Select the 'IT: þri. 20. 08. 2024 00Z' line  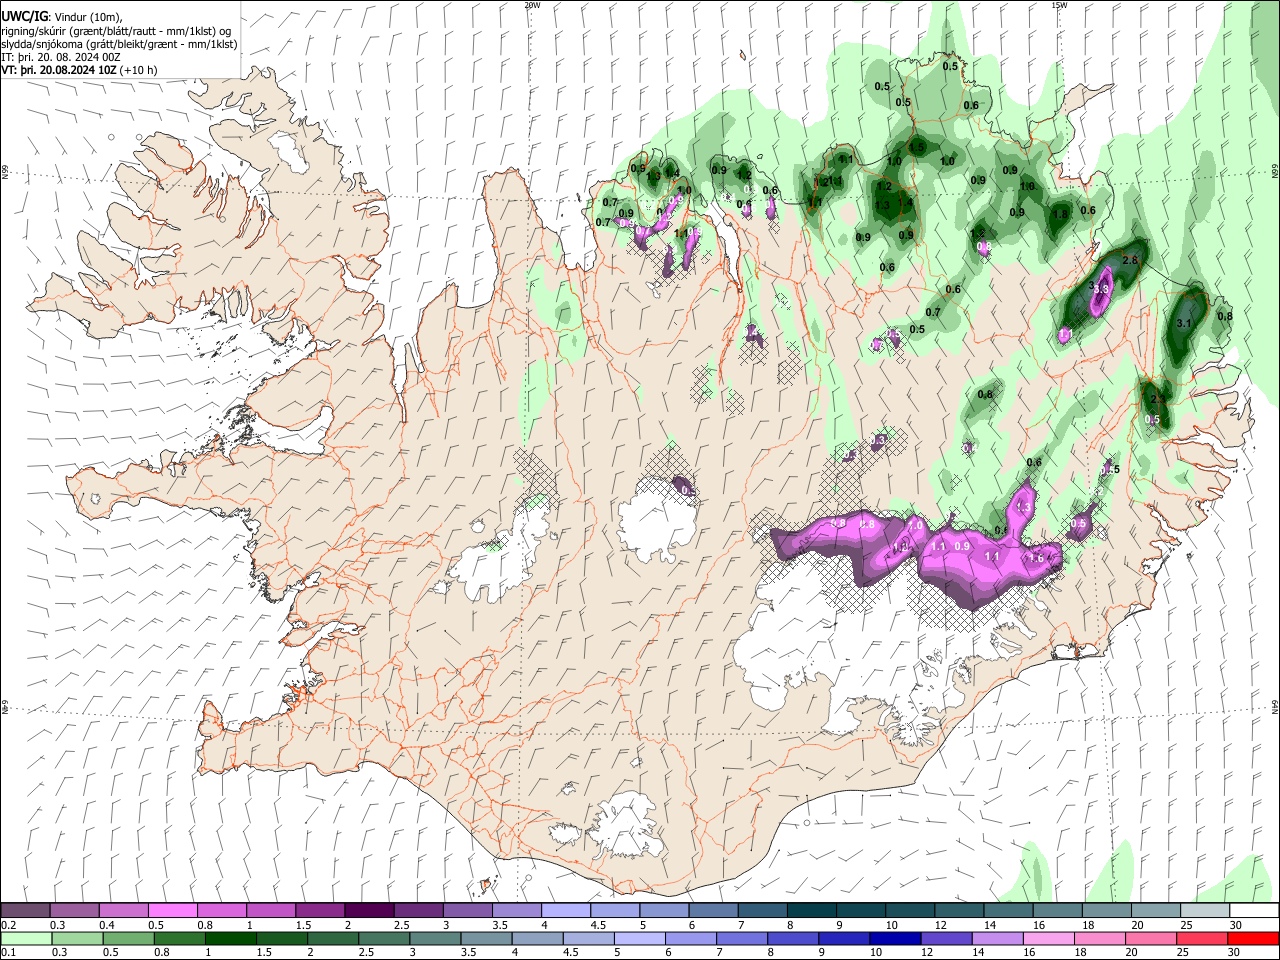coord(61,57)
